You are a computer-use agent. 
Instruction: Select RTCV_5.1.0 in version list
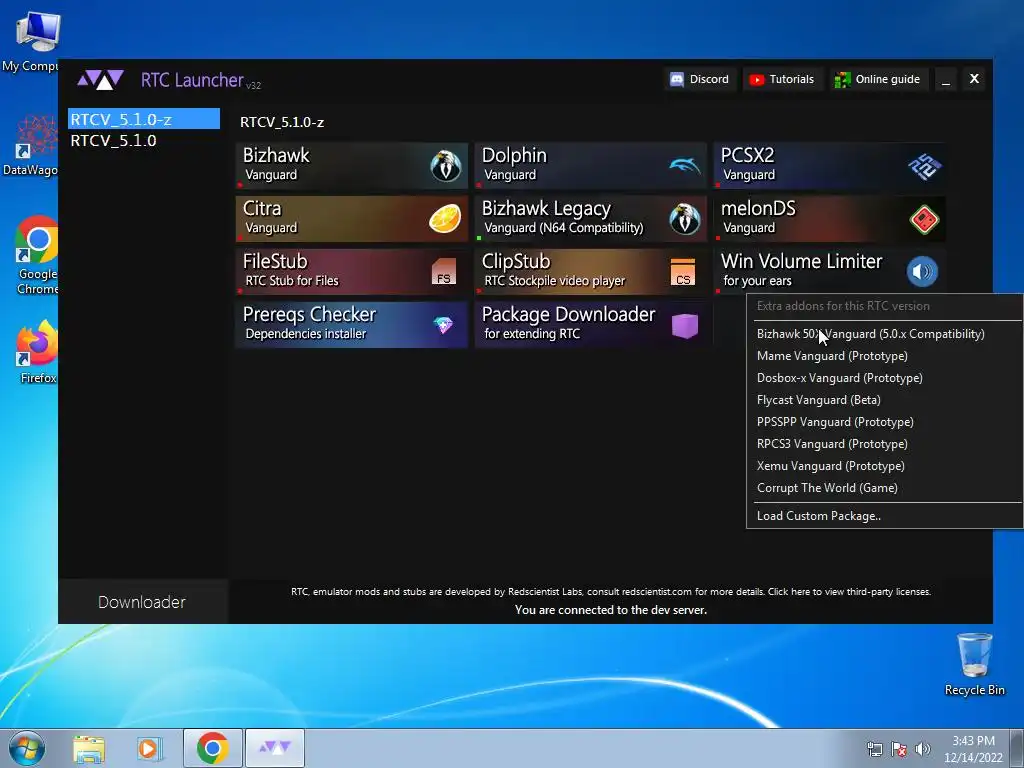(x=144, y=140)
